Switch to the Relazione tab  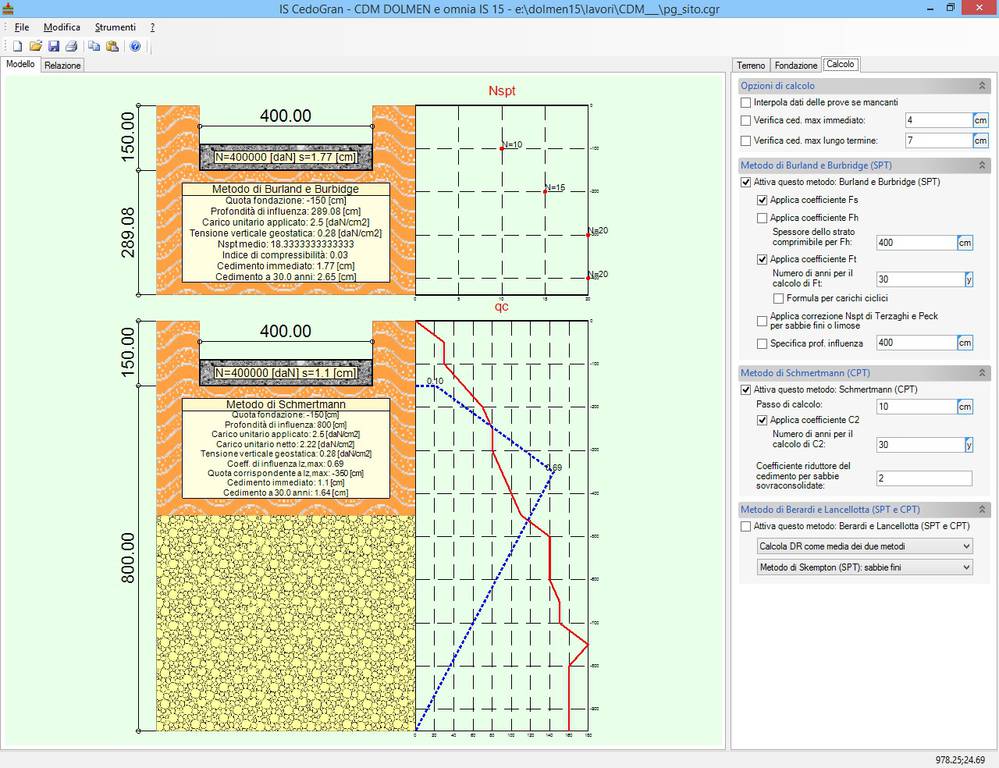tap(62, 65)
